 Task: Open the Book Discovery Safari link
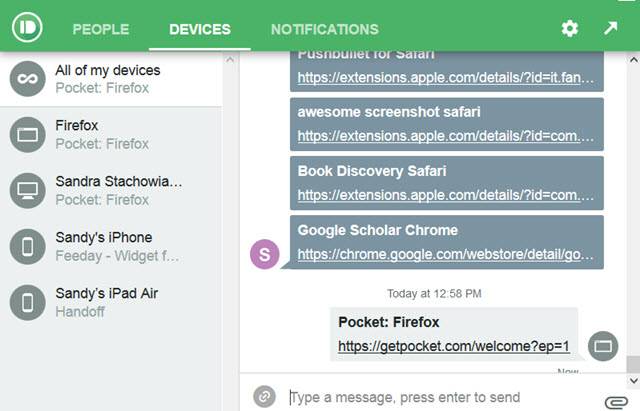(446, 194)
